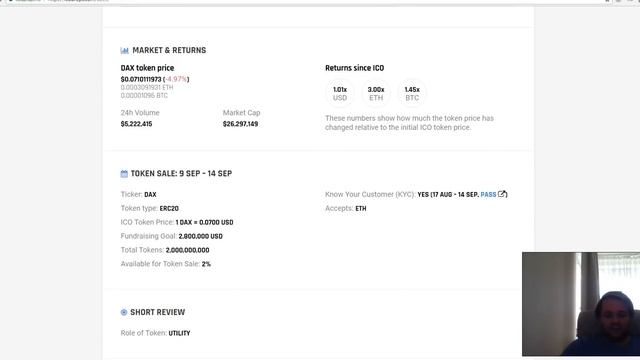Click the -4.97% price change figure
This screenshot has width=640, height=360.
(176, 79)
